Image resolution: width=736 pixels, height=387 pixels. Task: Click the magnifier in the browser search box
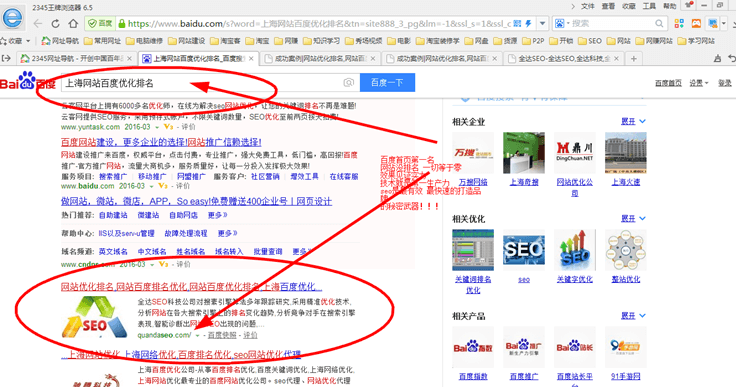tap(659, 23)
